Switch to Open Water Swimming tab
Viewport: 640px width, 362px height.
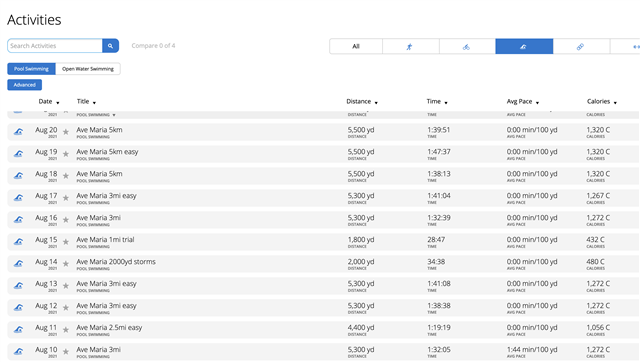pos(88,69)
